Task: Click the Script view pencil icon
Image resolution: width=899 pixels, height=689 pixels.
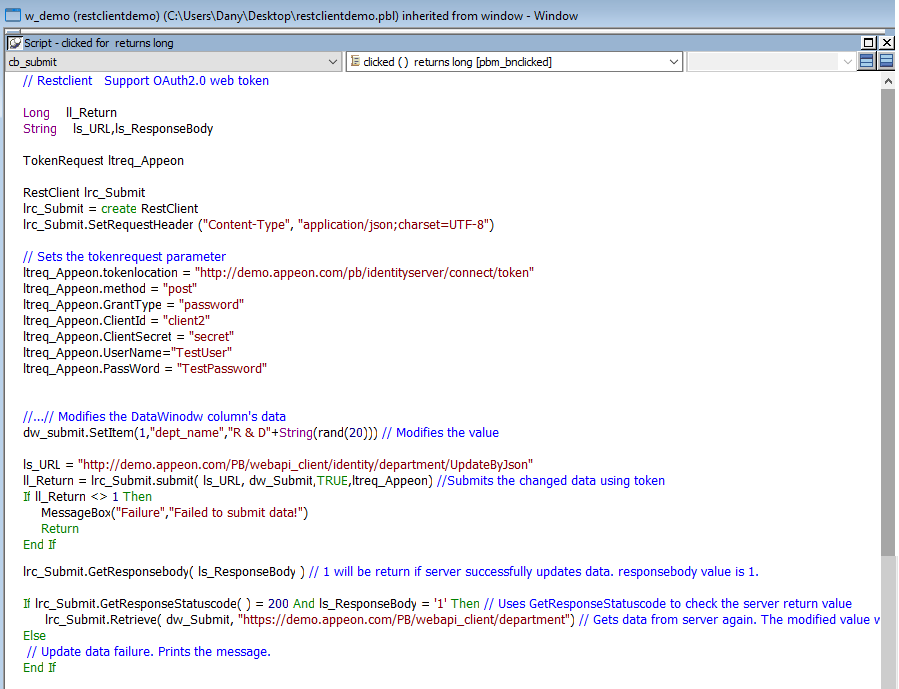Action: [15, 43]
